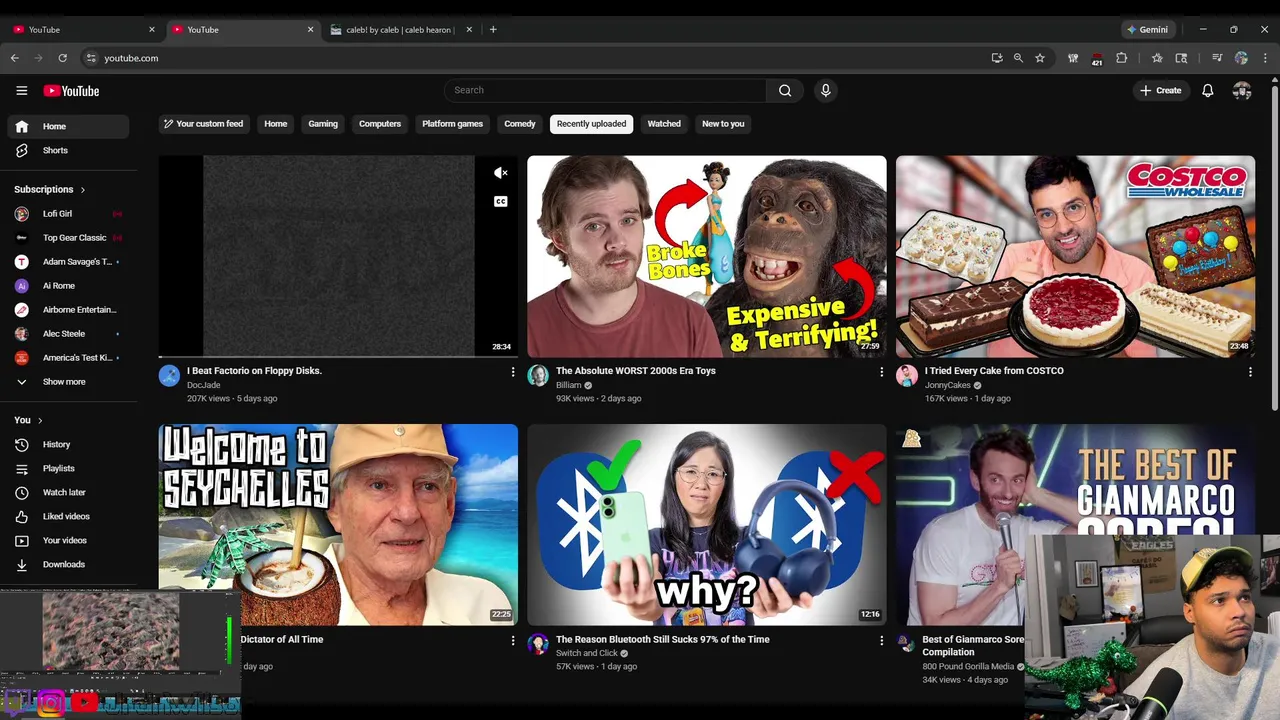Toggle closed captions on Factorio preview
The image size is (1280, 720).
coord(501,201)
